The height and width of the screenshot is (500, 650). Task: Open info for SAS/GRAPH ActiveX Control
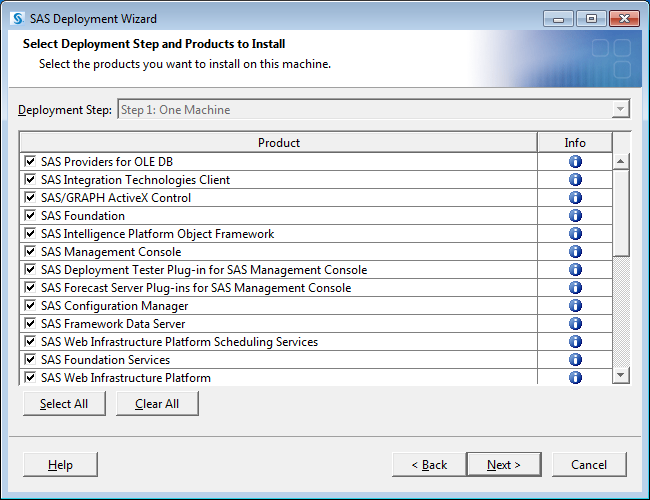[x=575, y=197]
